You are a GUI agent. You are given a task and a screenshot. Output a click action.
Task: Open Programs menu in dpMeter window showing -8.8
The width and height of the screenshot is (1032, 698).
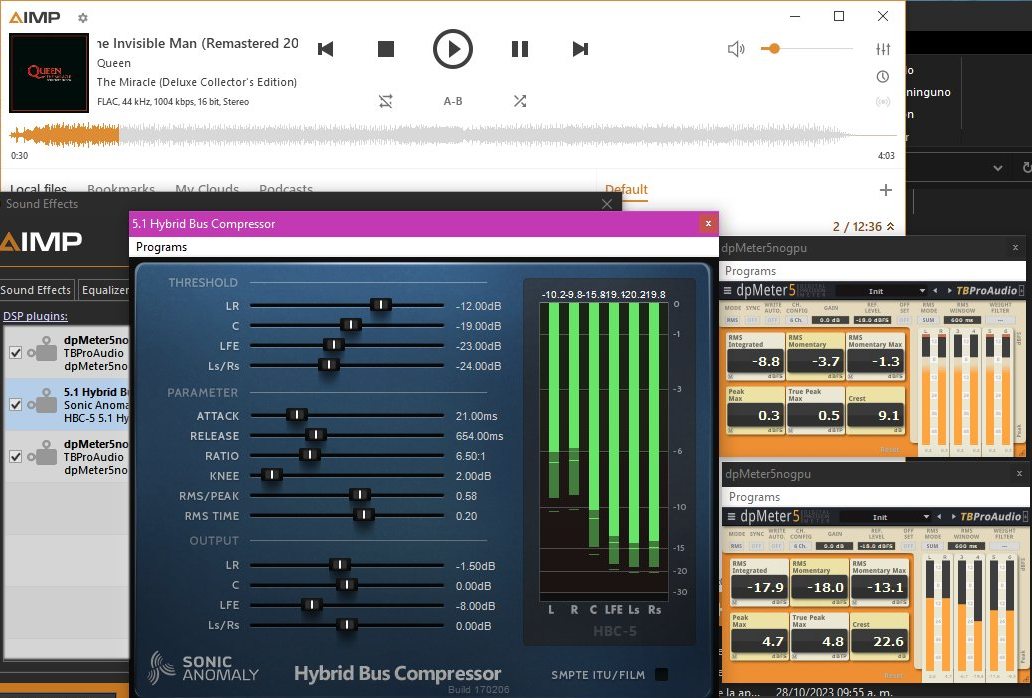(750, 271)
